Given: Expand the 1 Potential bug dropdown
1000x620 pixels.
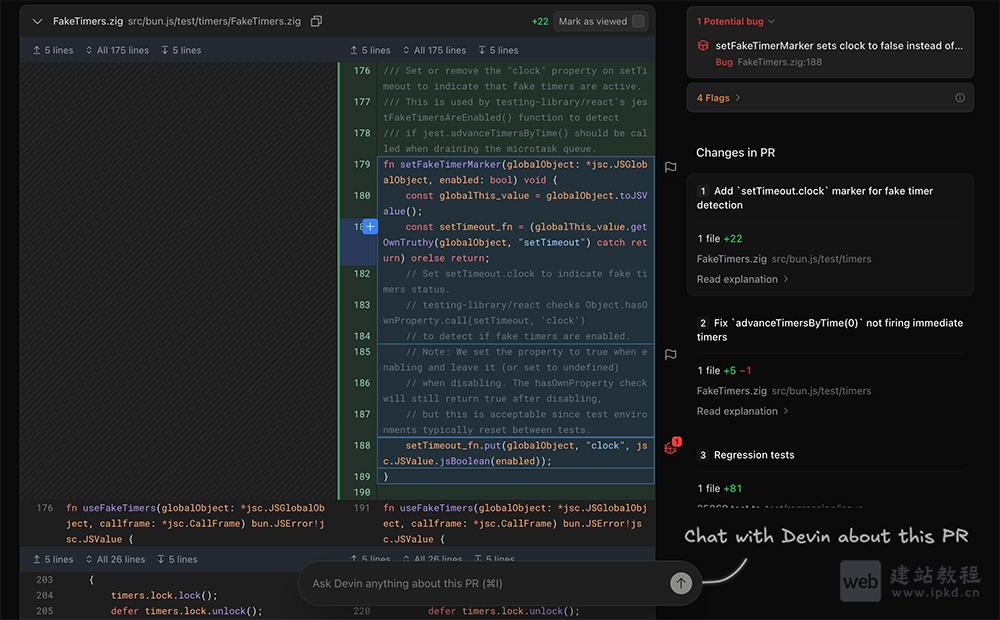Looking at the screenshot, I should [x=736, y=21].
